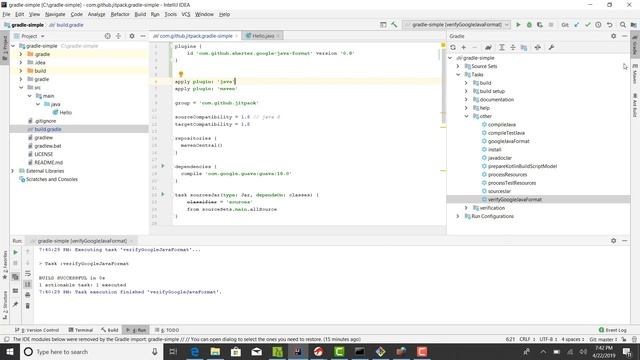Expand all nodes in the Gradle panel

[x=502, y=47]
